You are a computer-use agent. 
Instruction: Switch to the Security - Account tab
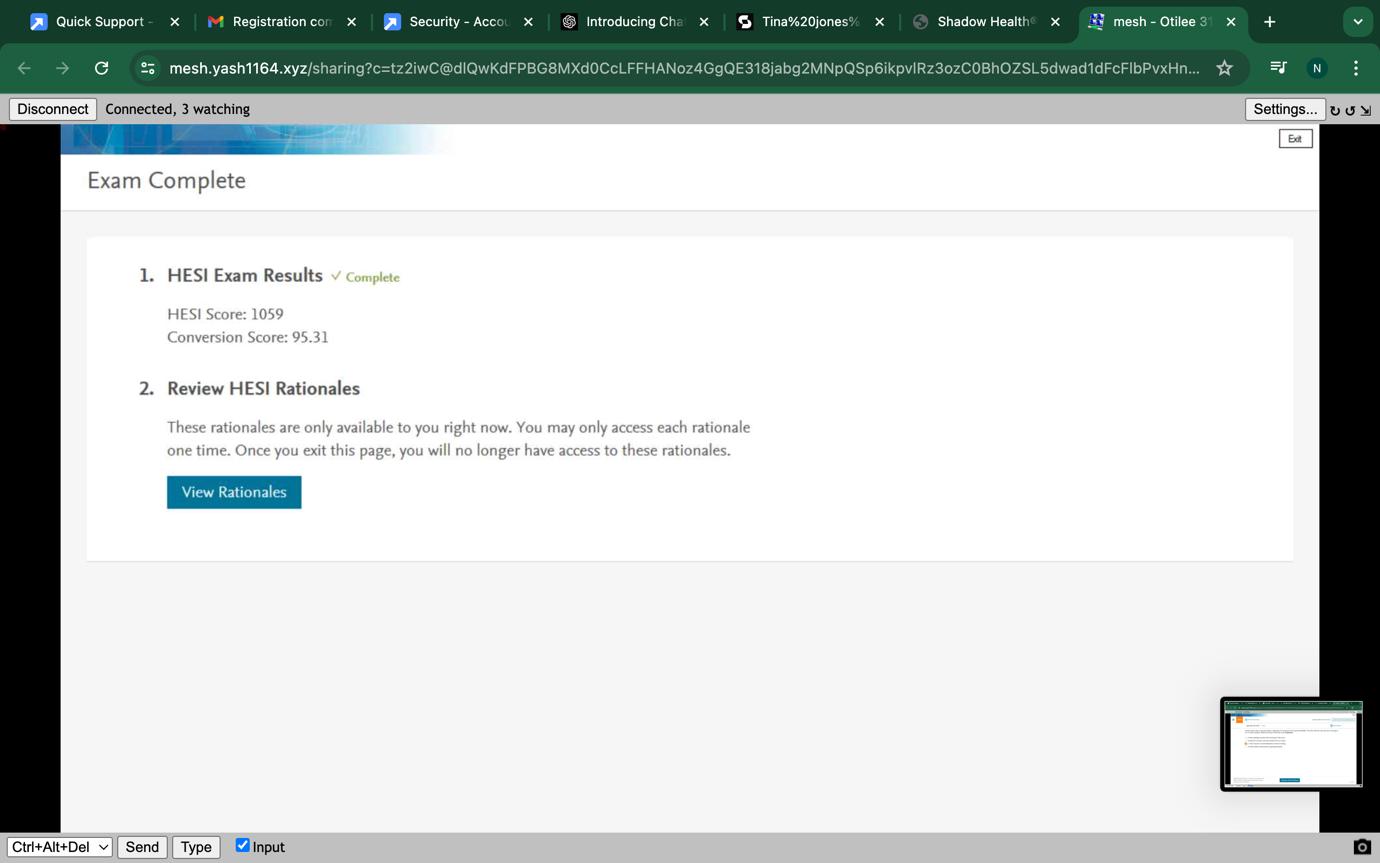coord(458,21)
